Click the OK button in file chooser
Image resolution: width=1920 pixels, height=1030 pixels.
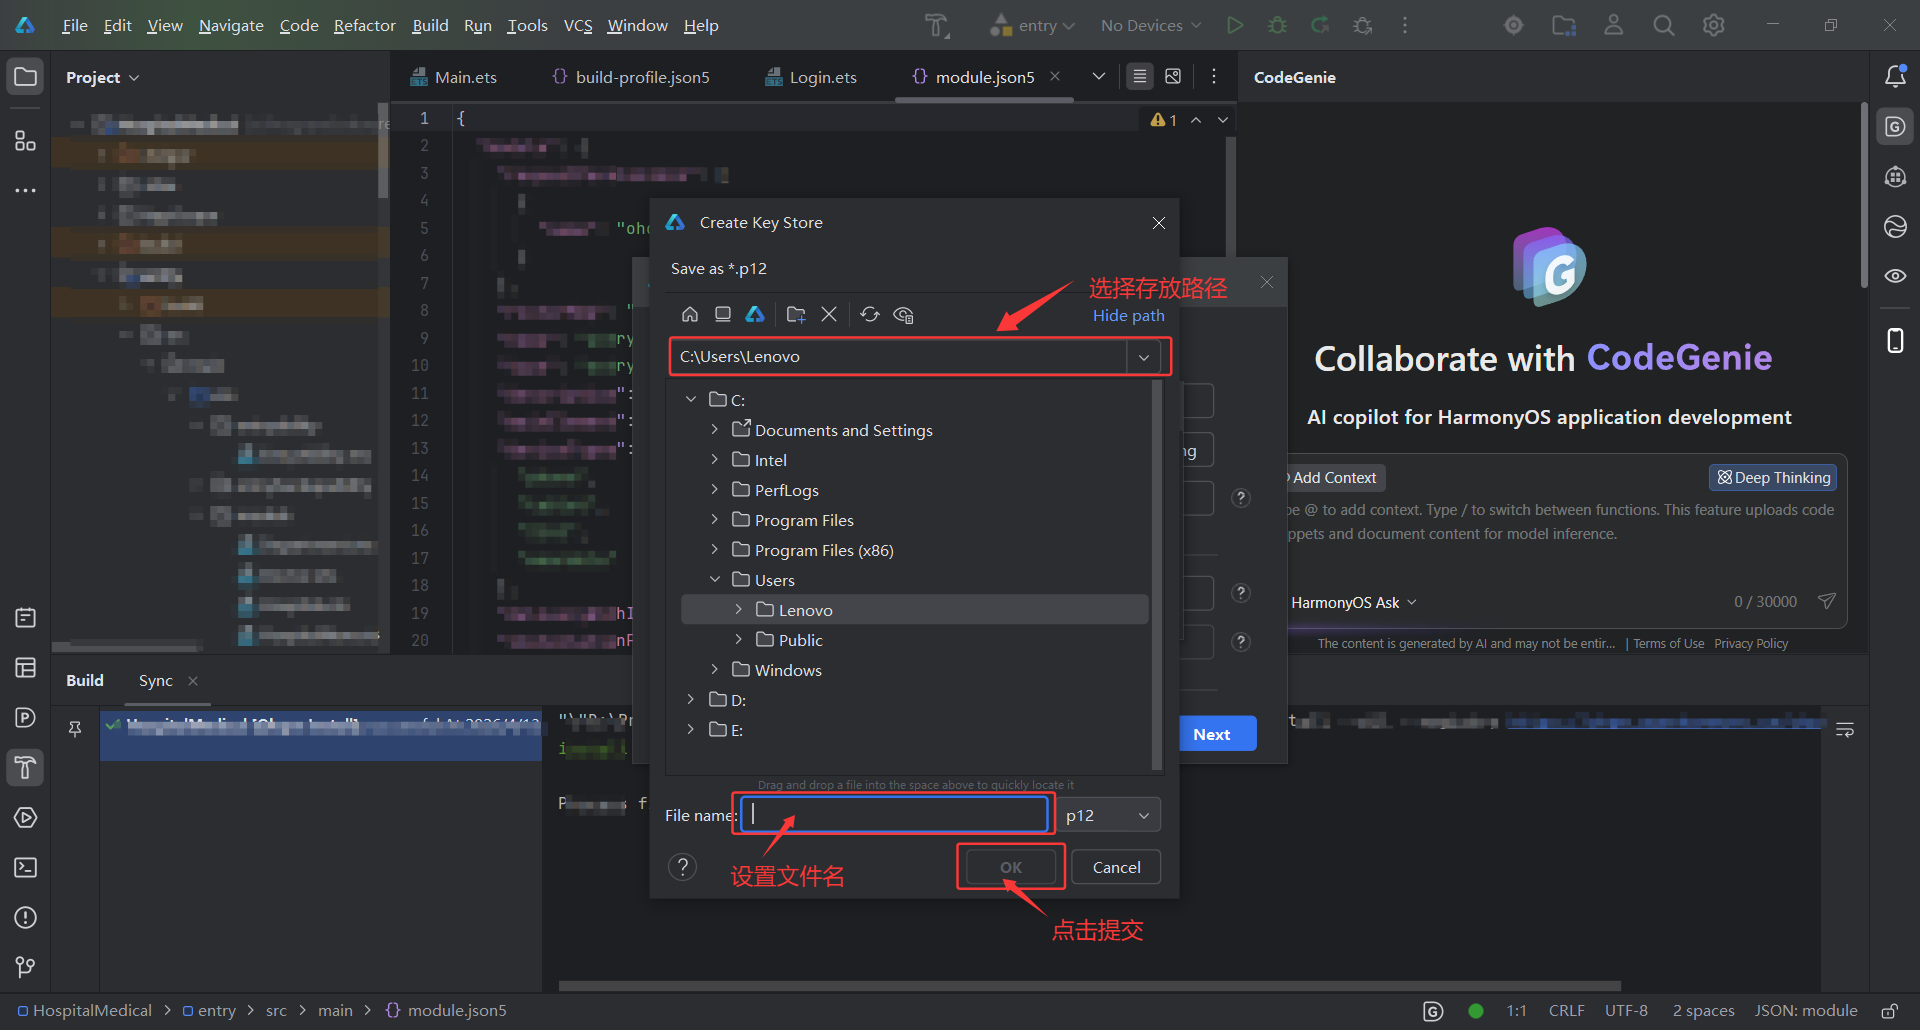[1011, 867]
